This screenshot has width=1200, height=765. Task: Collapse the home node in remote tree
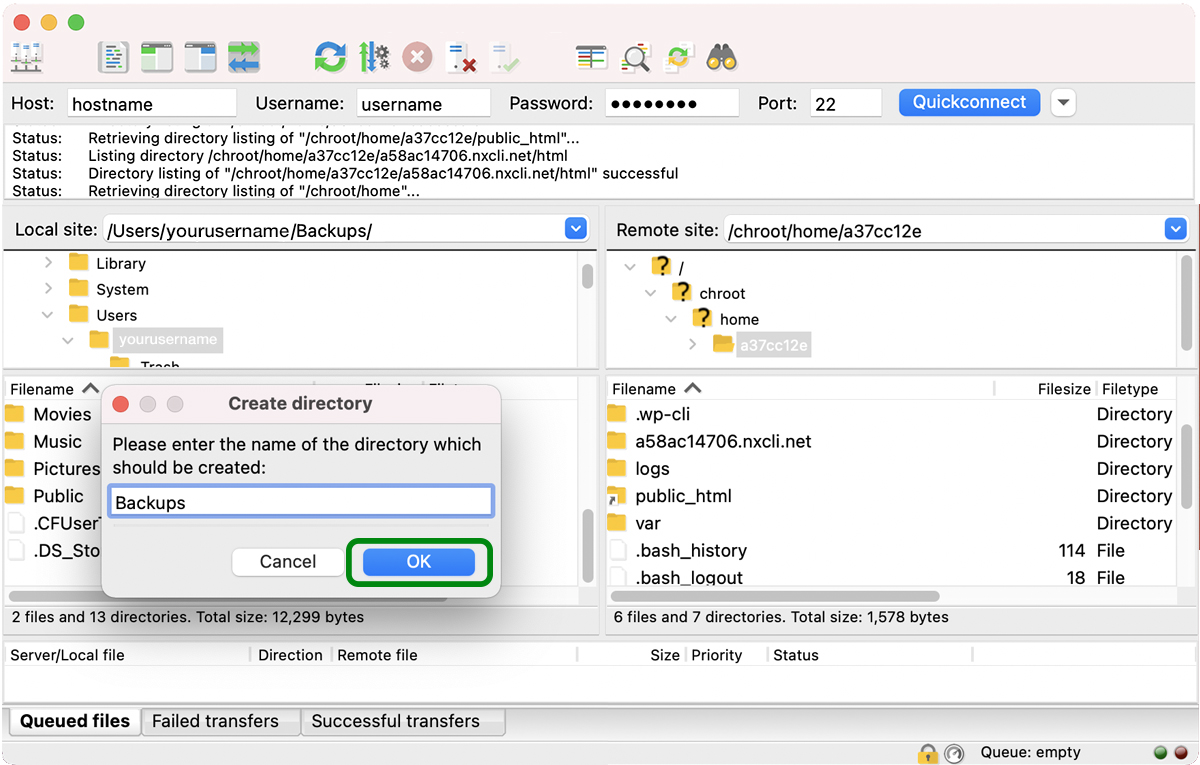(x=672, y=319)
